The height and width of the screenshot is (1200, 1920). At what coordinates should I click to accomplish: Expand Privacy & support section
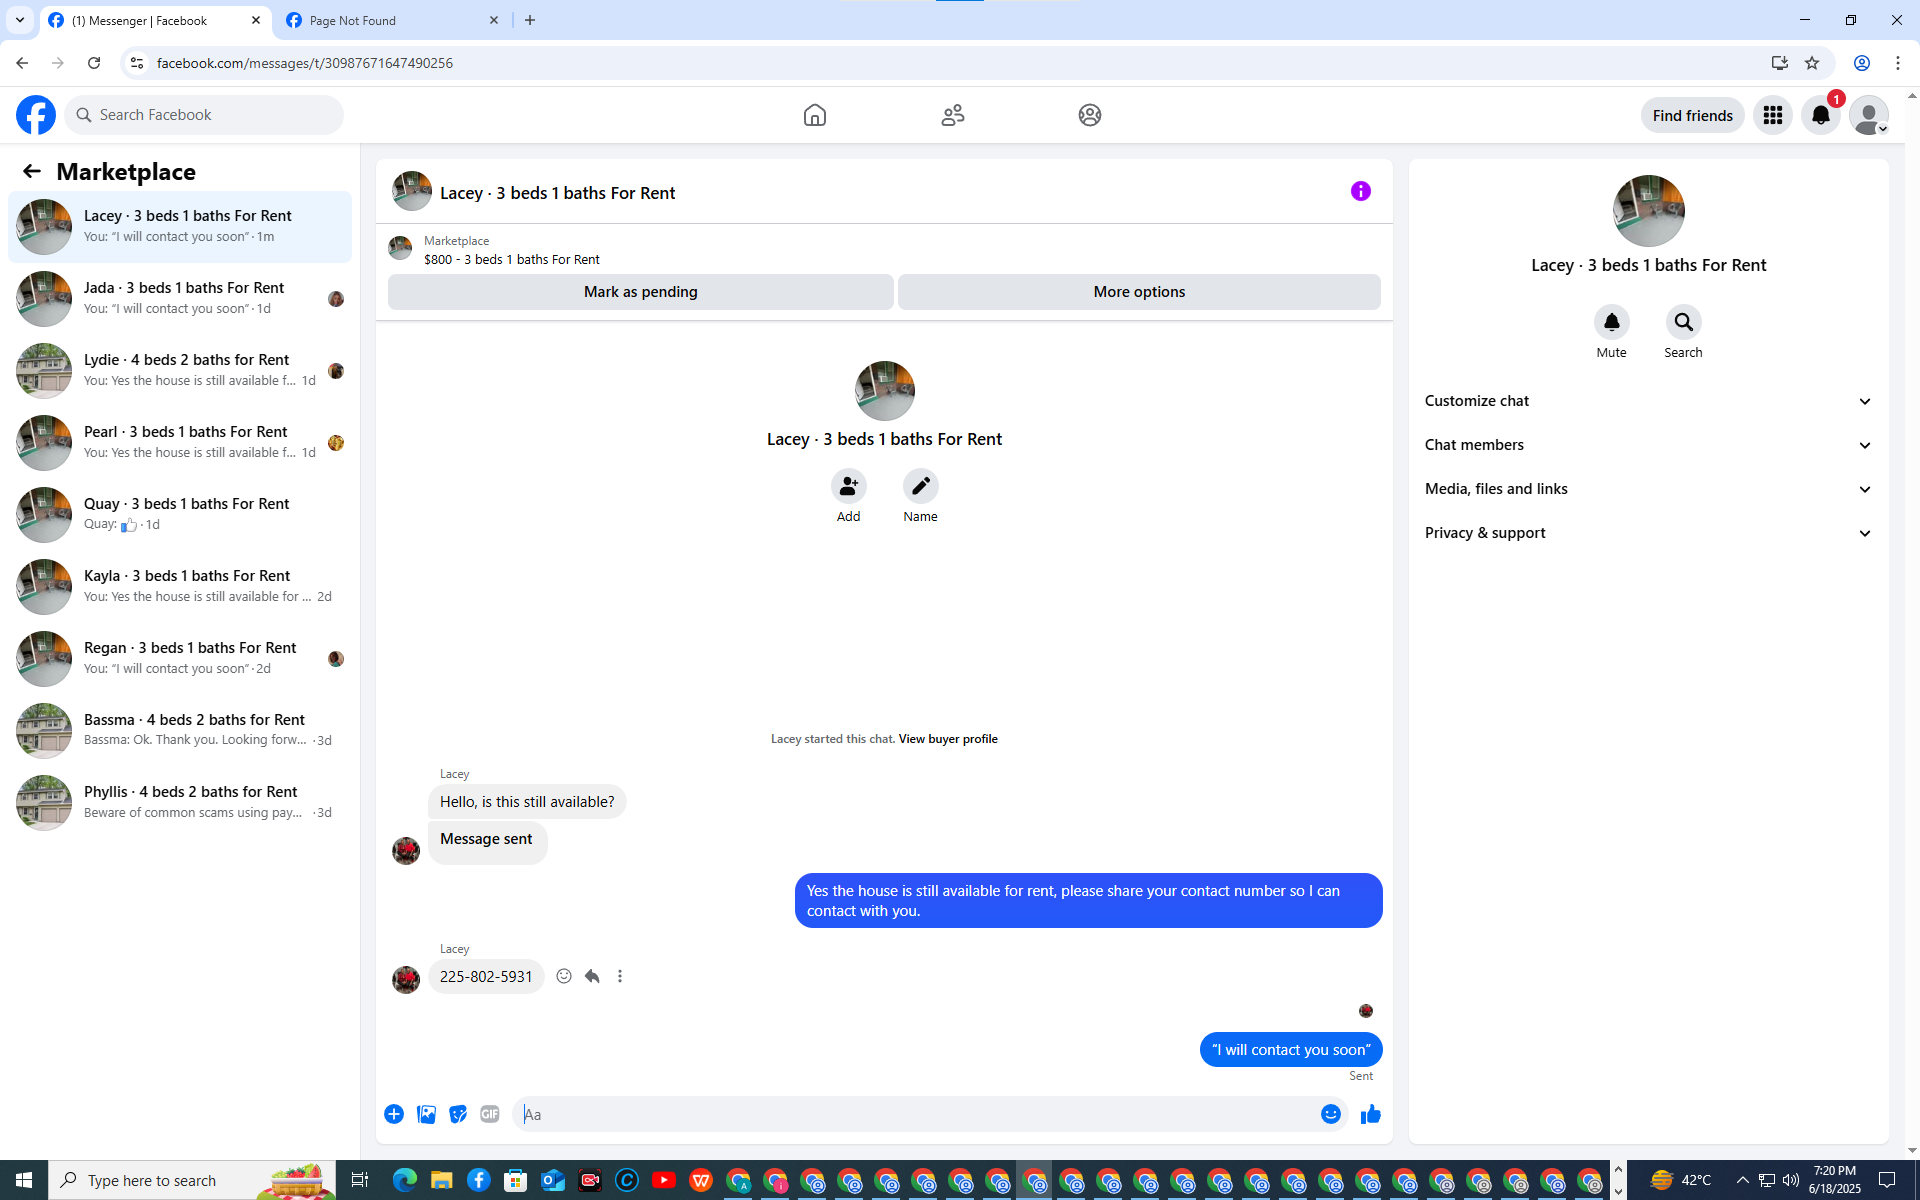point(1649,533)
